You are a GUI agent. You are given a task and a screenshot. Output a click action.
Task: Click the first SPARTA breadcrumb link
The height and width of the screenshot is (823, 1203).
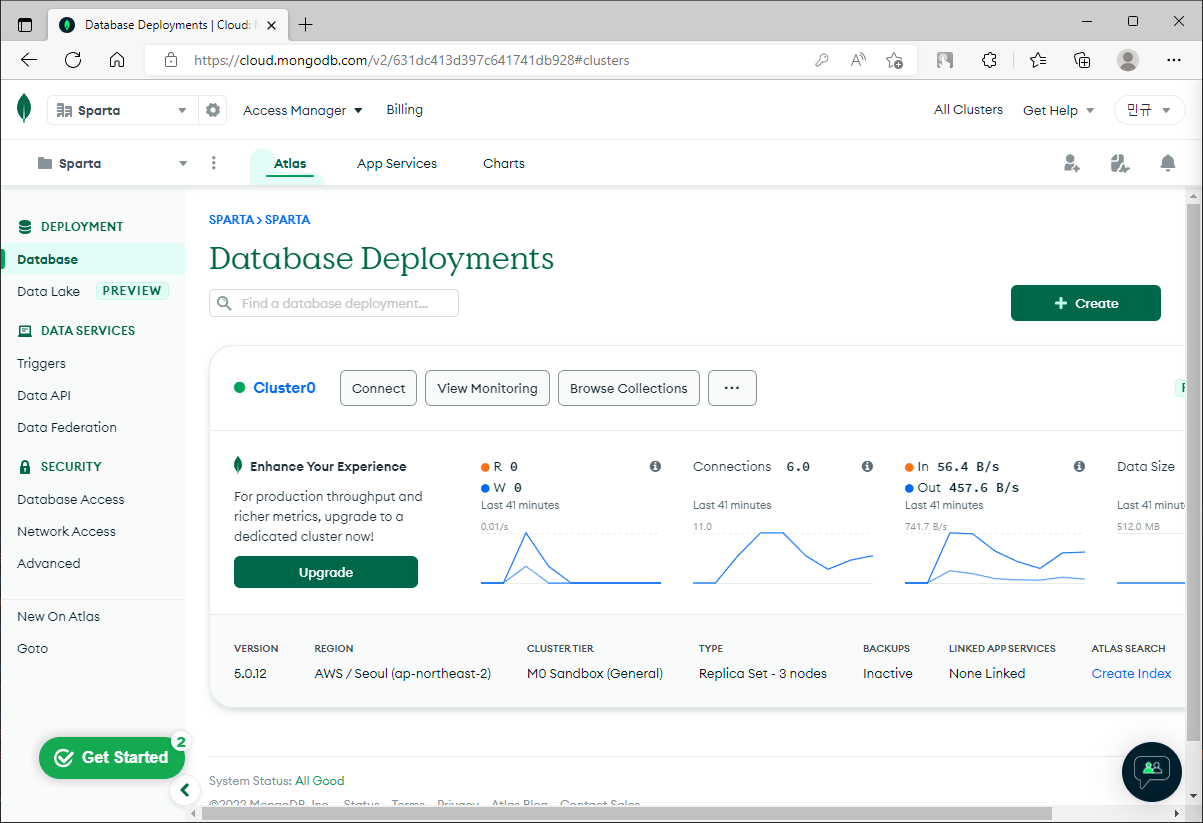coord(231,219)
